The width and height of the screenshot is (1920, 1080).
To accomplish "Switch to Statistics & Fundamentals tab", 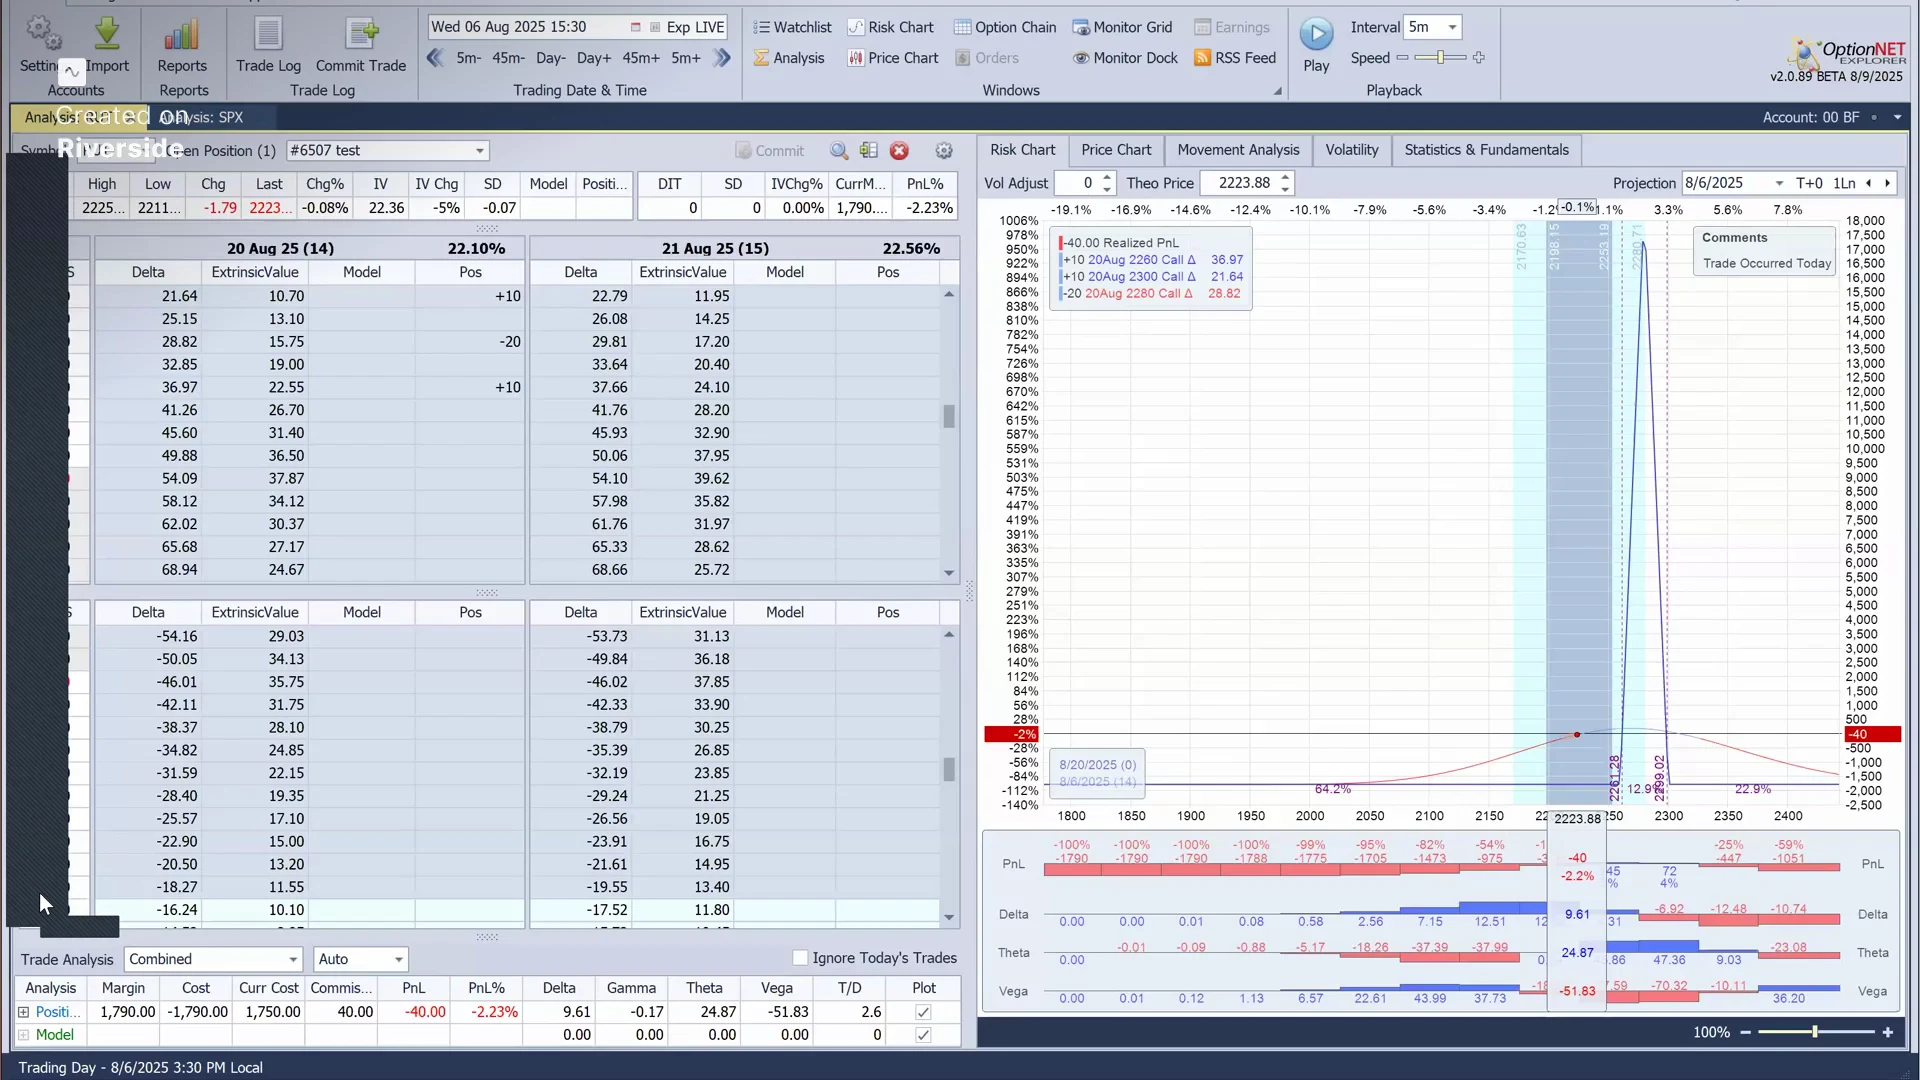I will (1486, 150).
